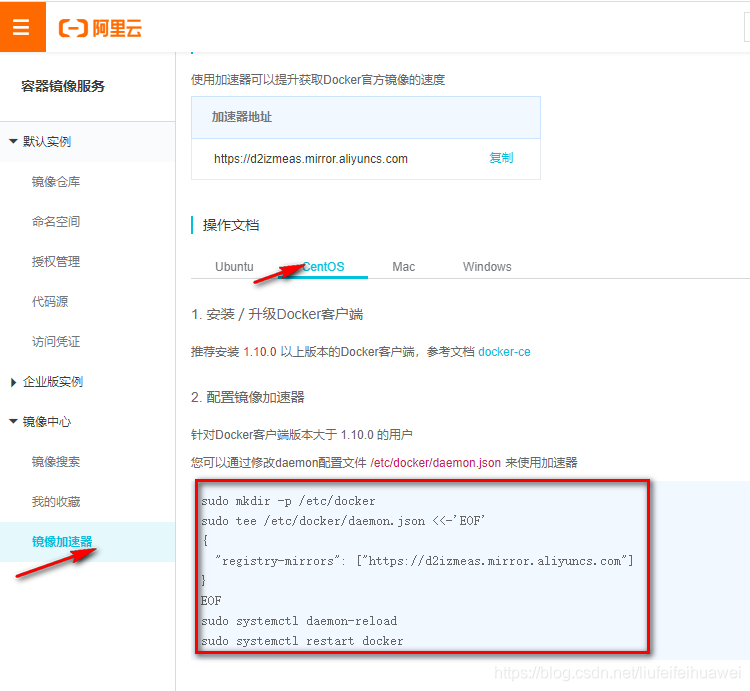Screen dimensions: 750x691
Task: Click the 容器镜像服务 sidebar title
Action: [63, 86]
